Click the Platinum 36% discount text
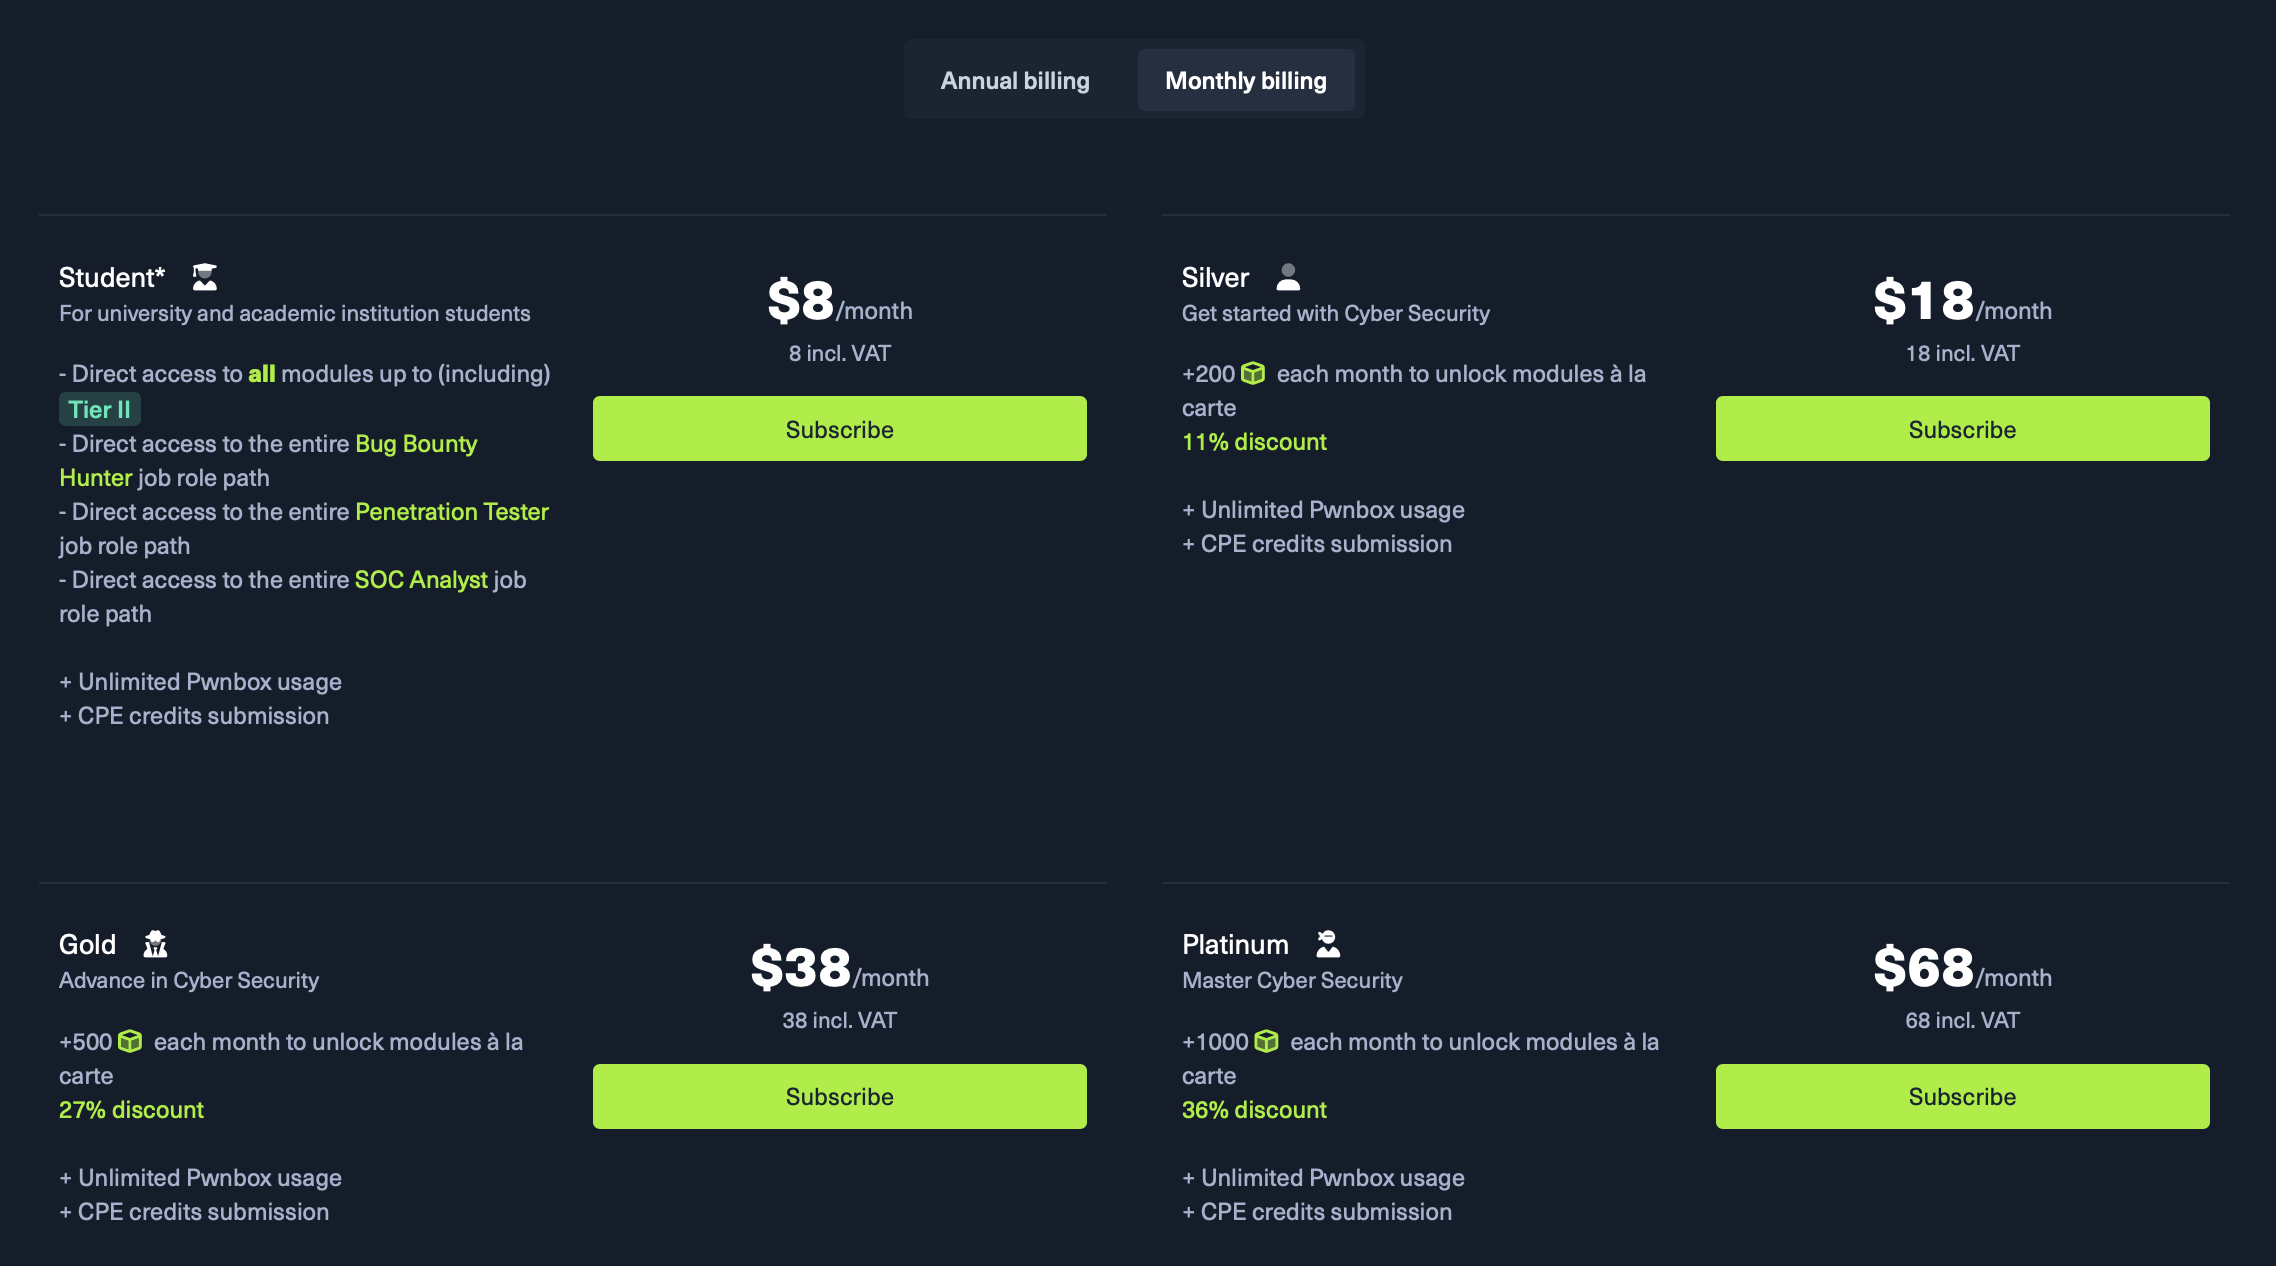Image resolution: width=2276 pixels, height=1266 pixels. pyautogui.click(x=1254, y=1110)
